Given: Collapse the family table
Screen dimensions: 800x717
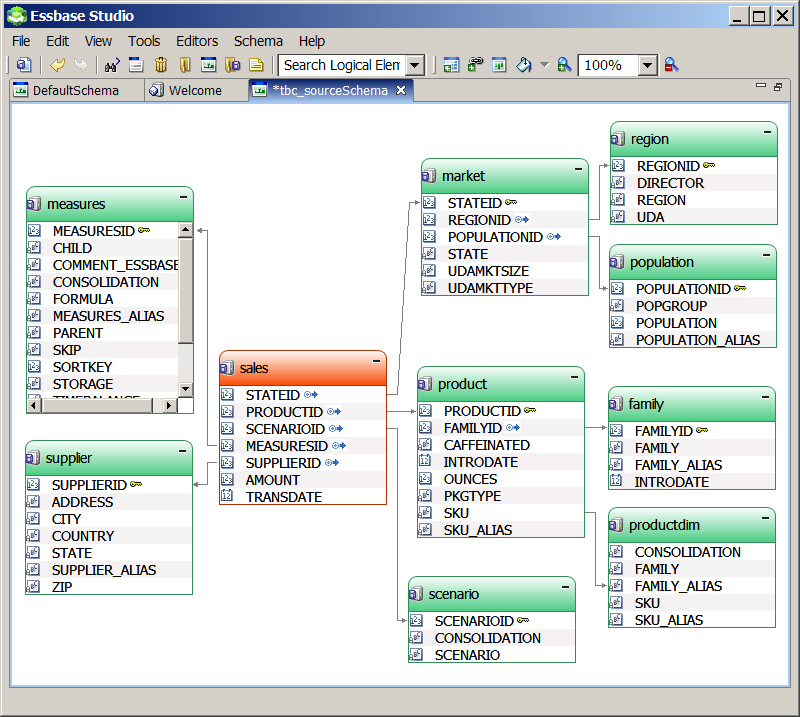Looking at the screenshot, I should 765,397.
